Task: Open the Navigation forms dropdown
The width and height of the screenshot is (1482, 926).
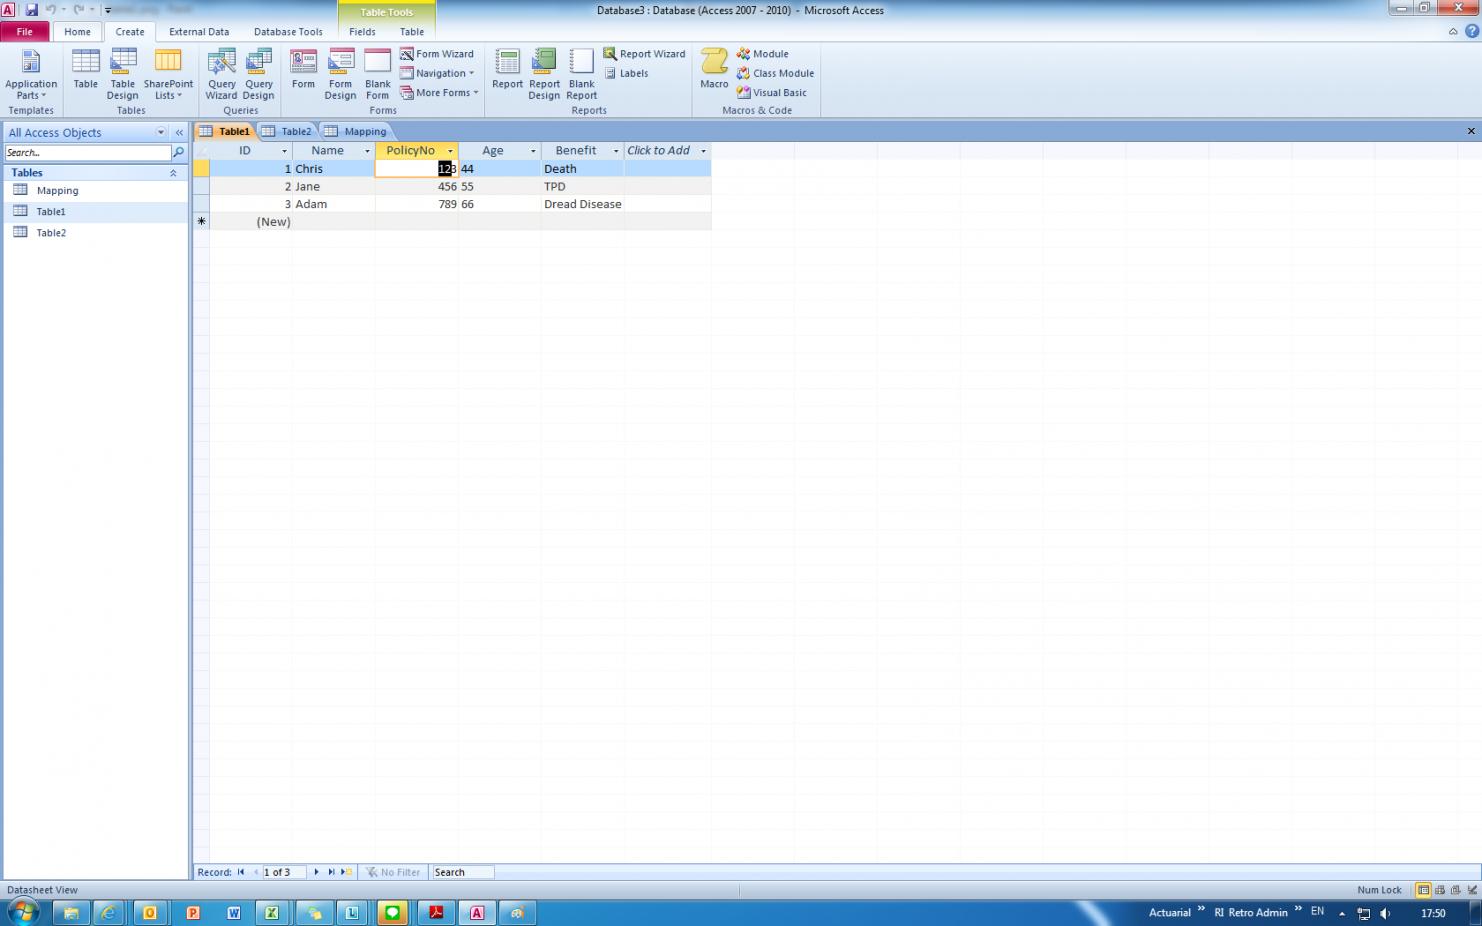Action: pyautogui.click(x=437, y=73)
